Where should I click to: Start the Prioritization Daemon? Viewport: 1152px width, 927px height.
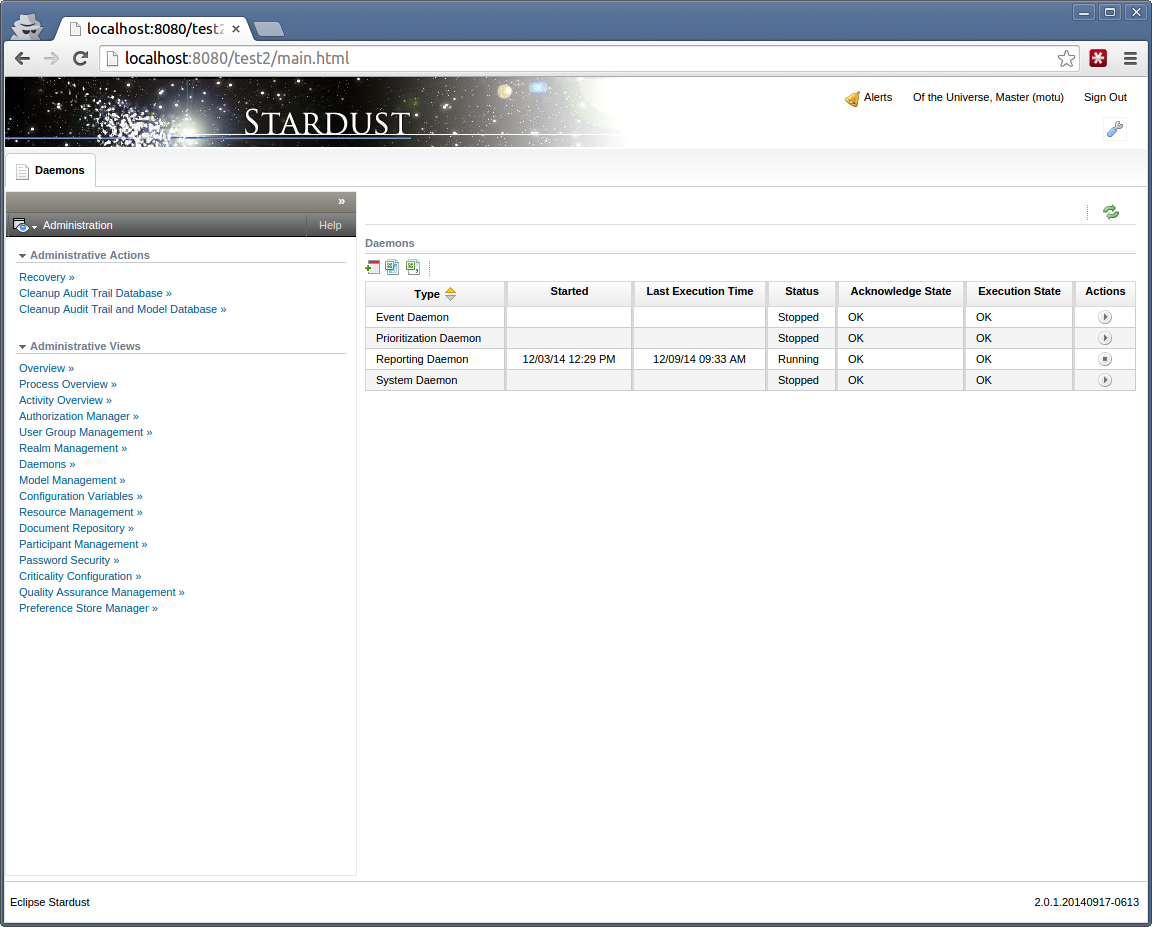coord(1105,339)
